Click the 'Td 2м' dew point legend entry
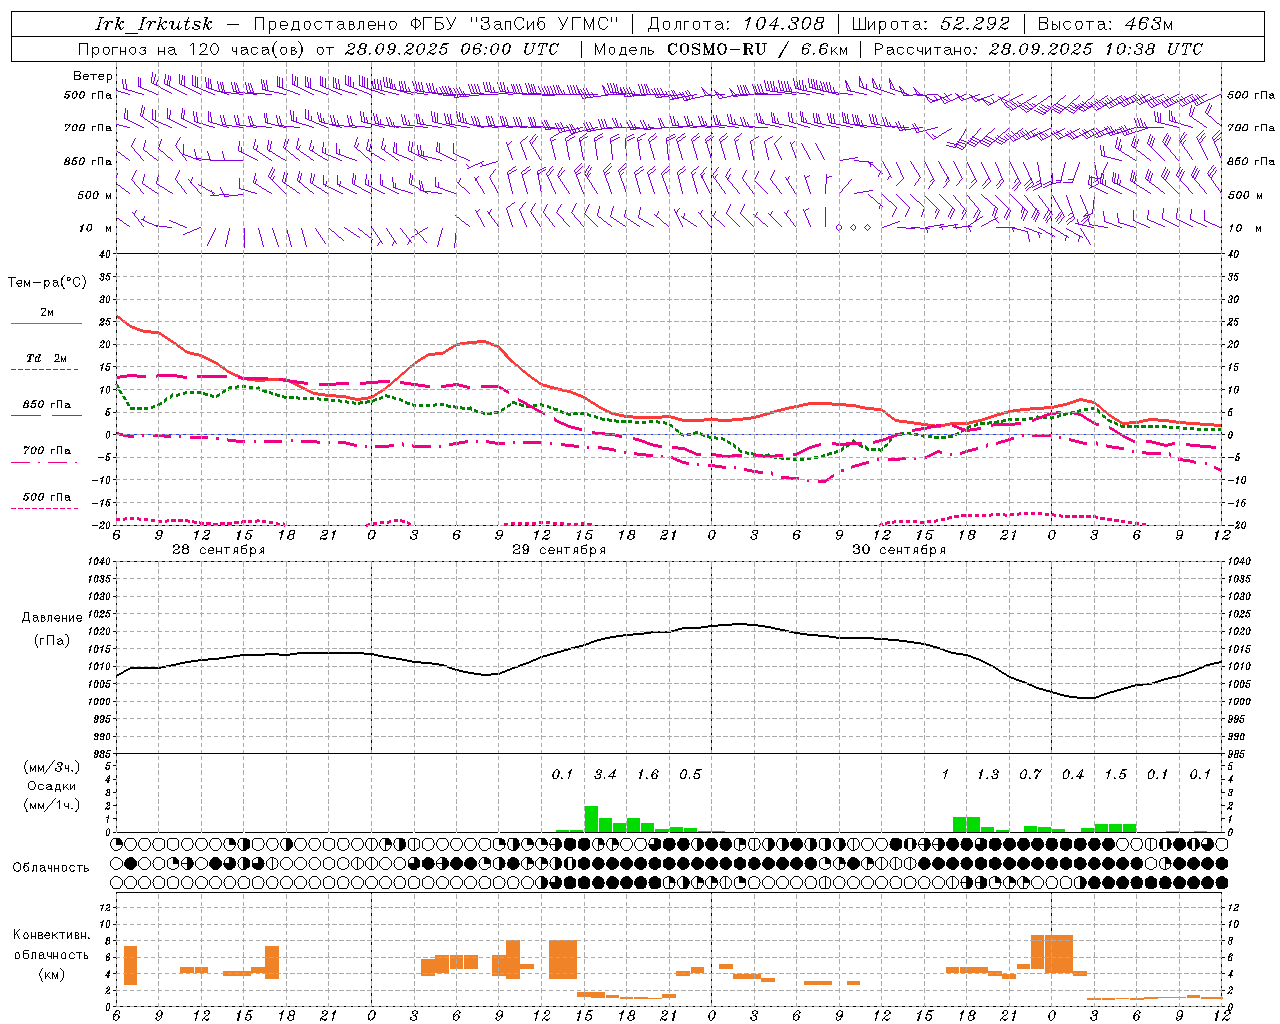 click(x=47, y=358)
